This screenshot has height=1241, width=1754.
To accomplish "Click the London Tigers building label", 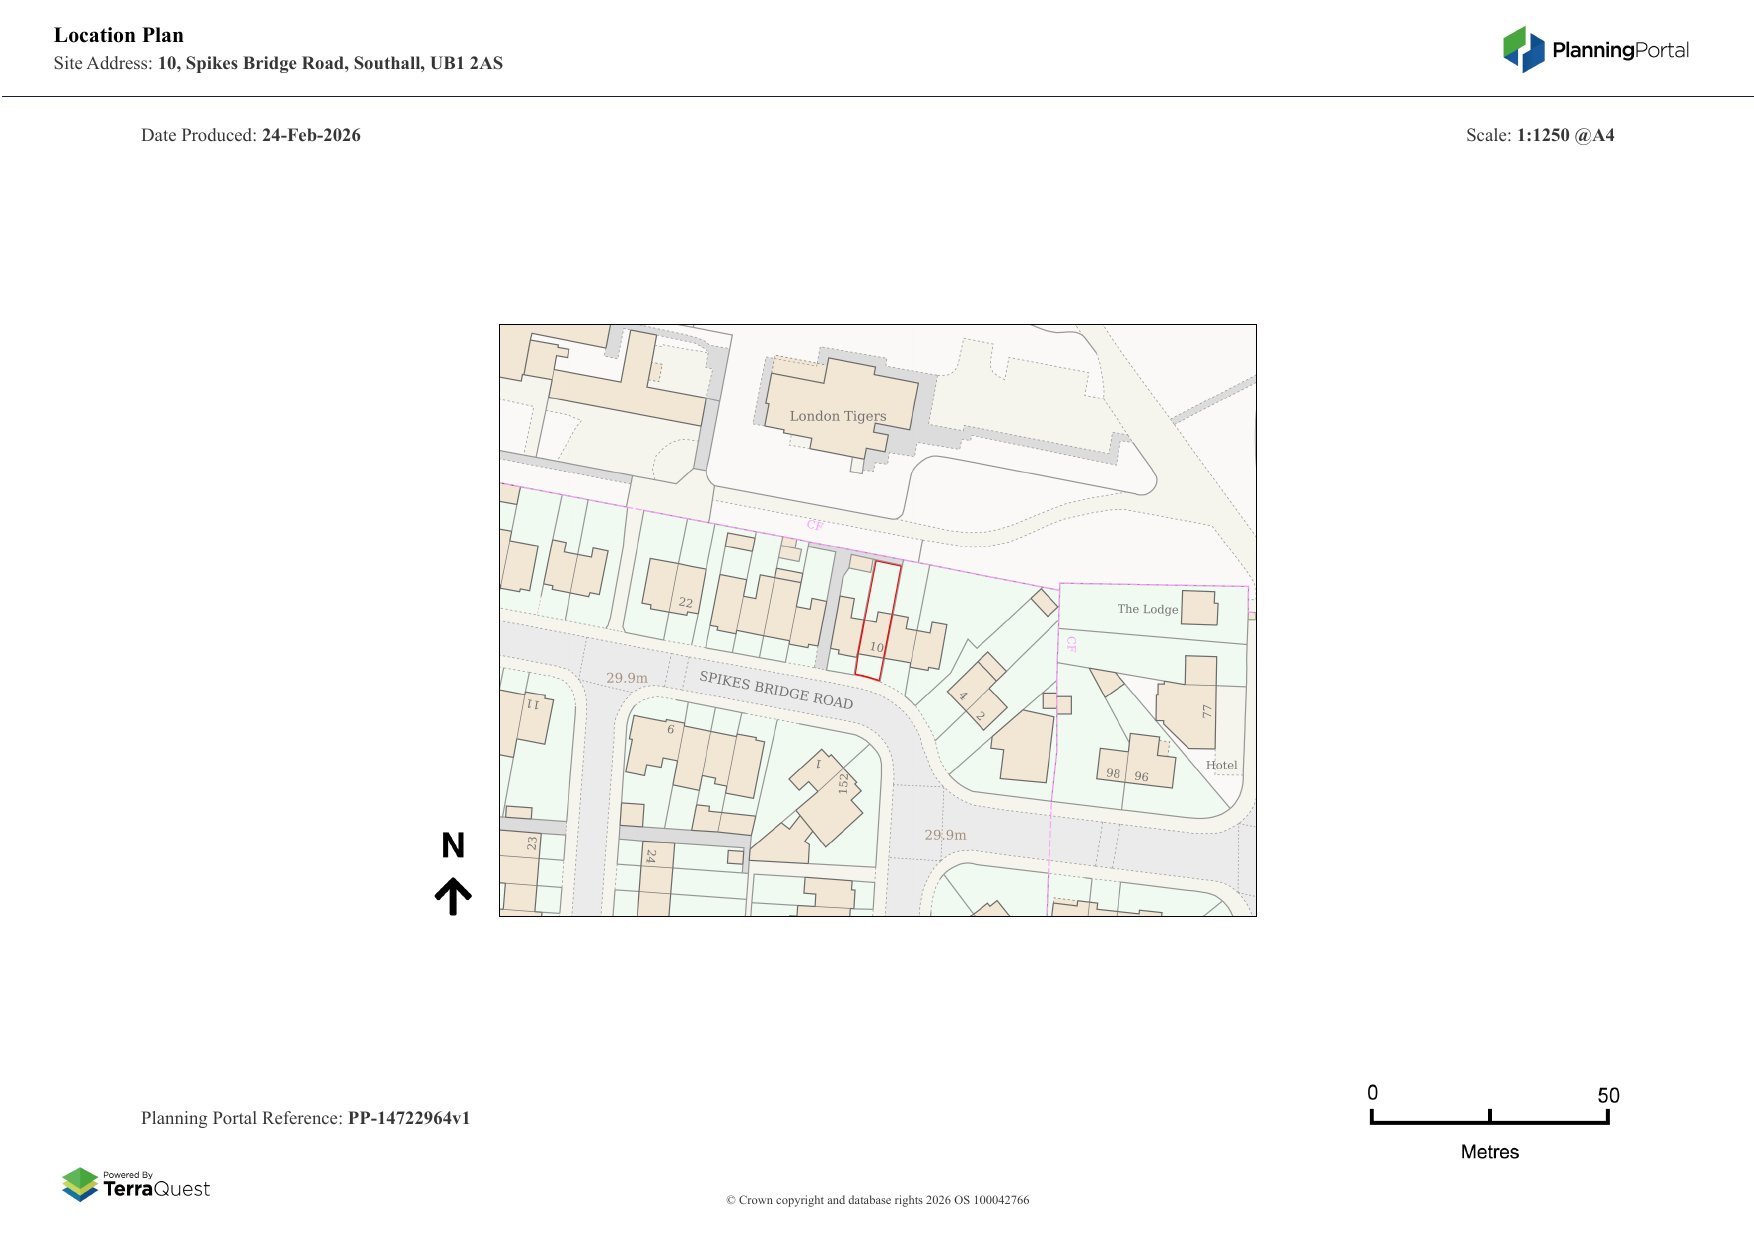I will [837, 416].
